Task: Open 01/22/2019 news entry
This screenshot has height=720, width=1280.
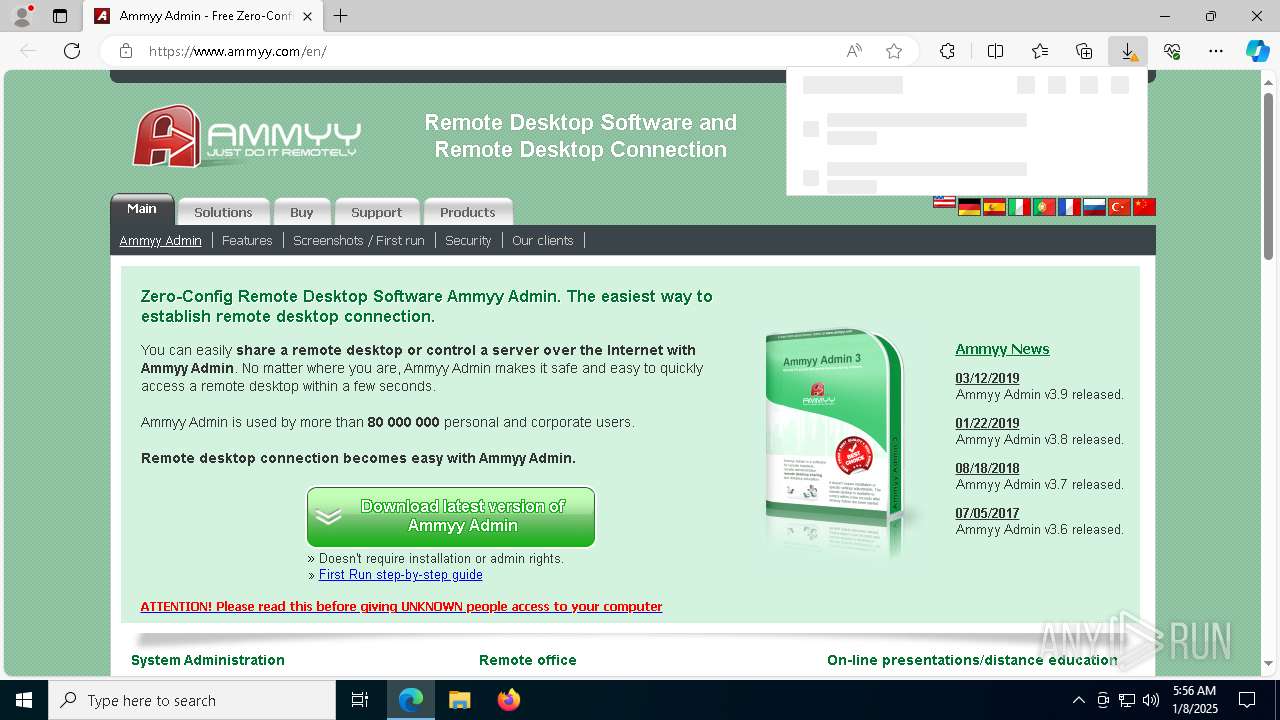Action: [x=987, y=423]
